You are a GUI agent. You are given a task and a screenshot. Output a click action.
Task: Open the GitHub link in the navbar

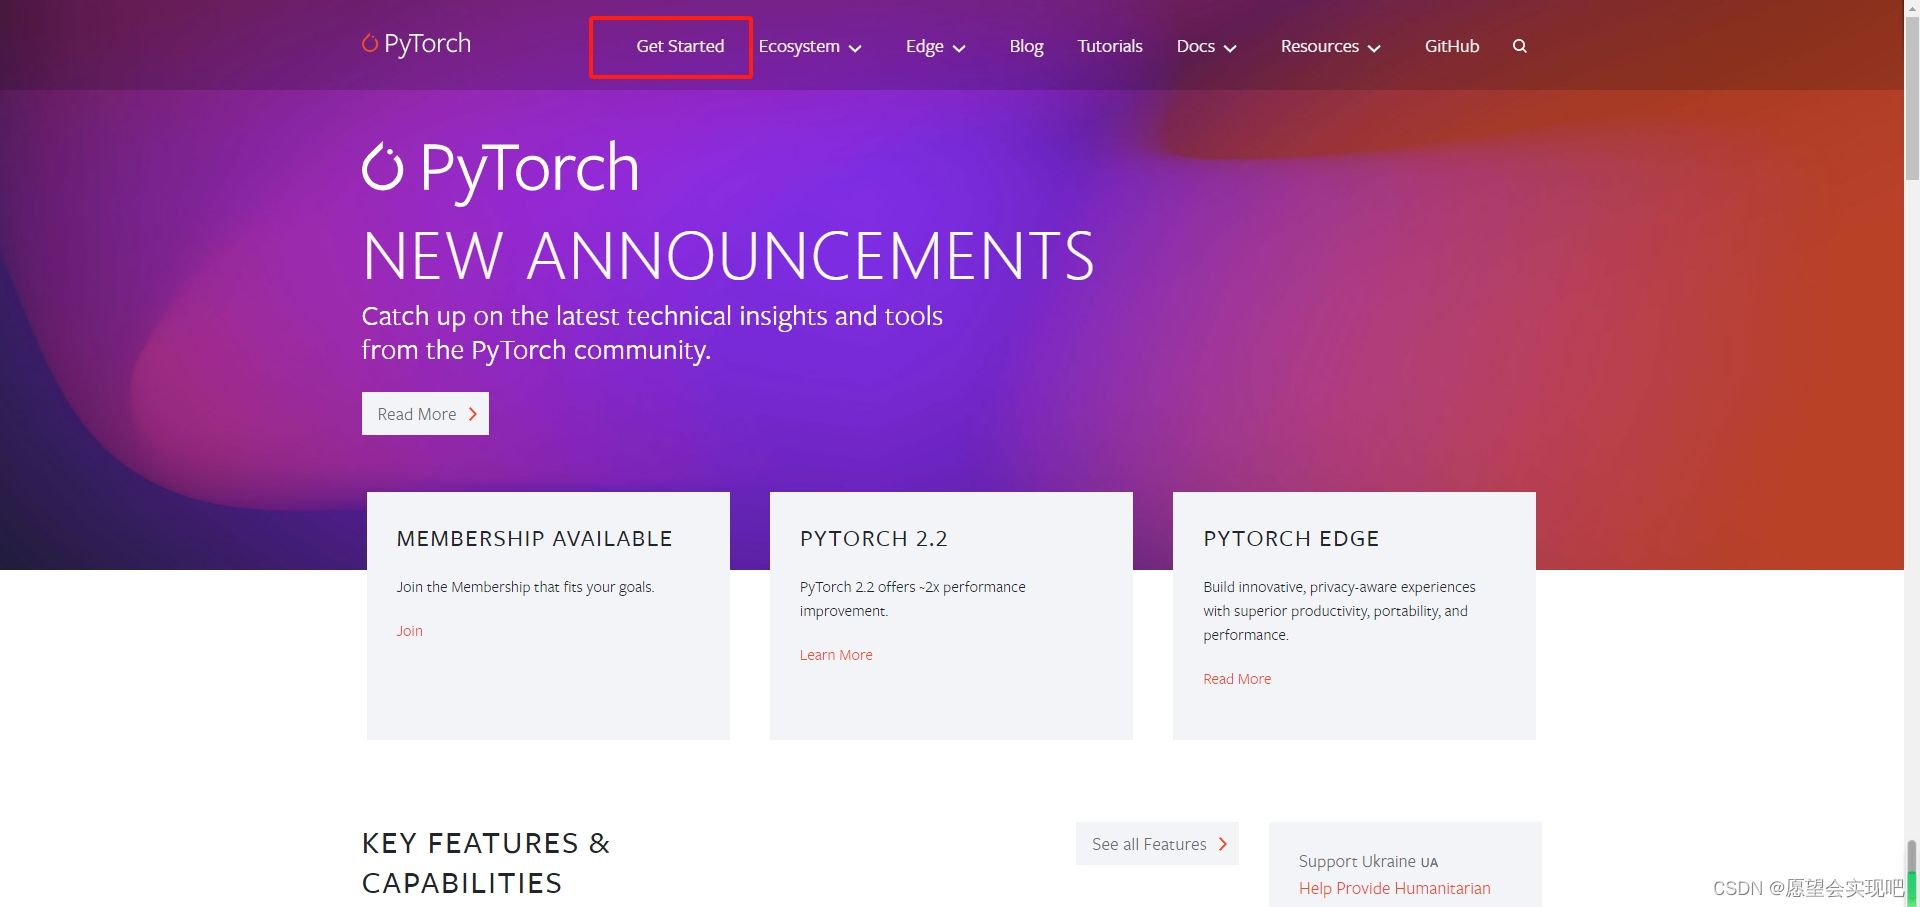[x=1451, y=46]
